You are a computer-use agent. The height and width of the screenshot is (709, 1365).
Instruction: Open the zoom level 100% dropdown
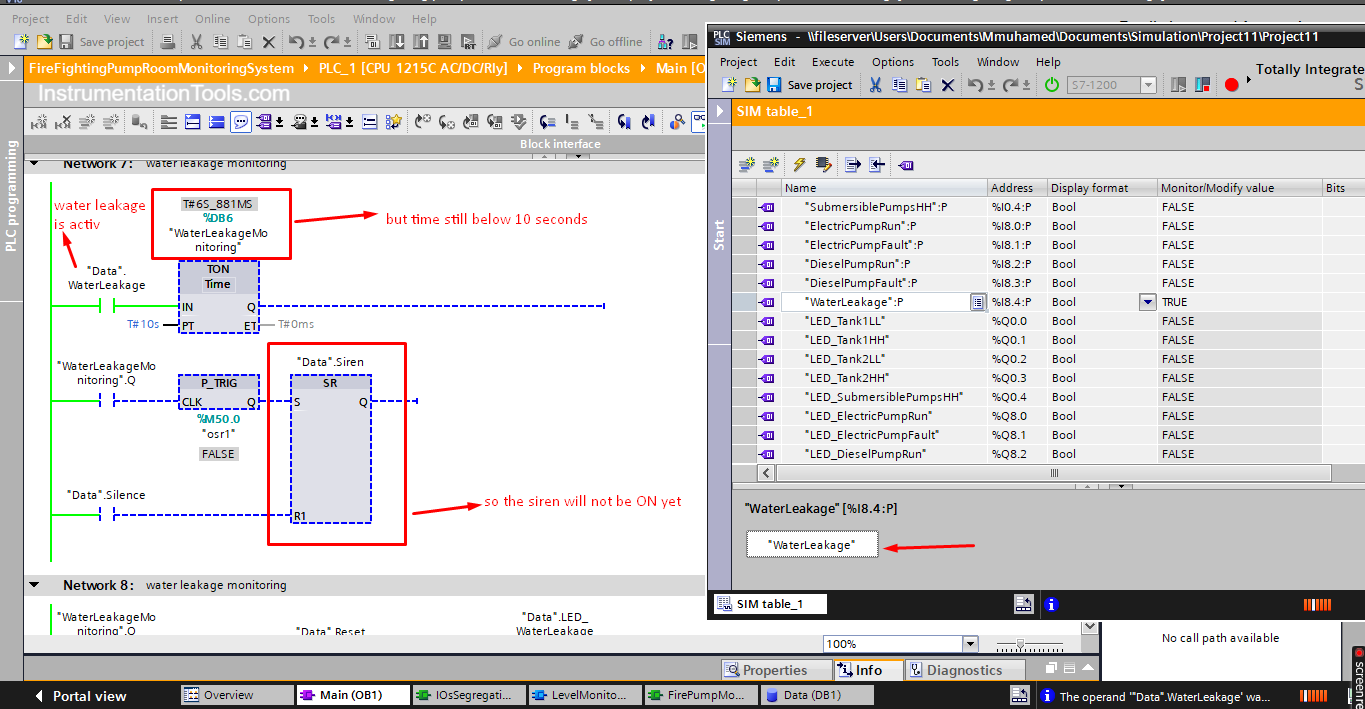coord(968,644)
